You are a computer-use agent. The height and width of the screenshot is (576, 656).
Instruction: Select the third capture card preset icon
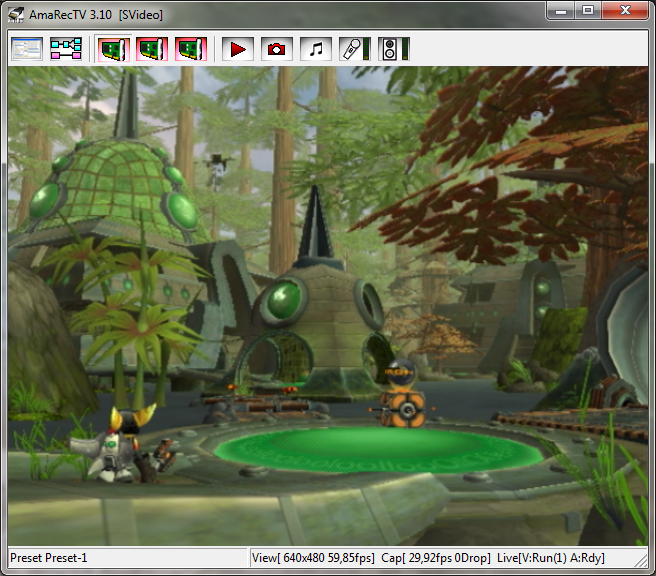[x=190, y=49]
